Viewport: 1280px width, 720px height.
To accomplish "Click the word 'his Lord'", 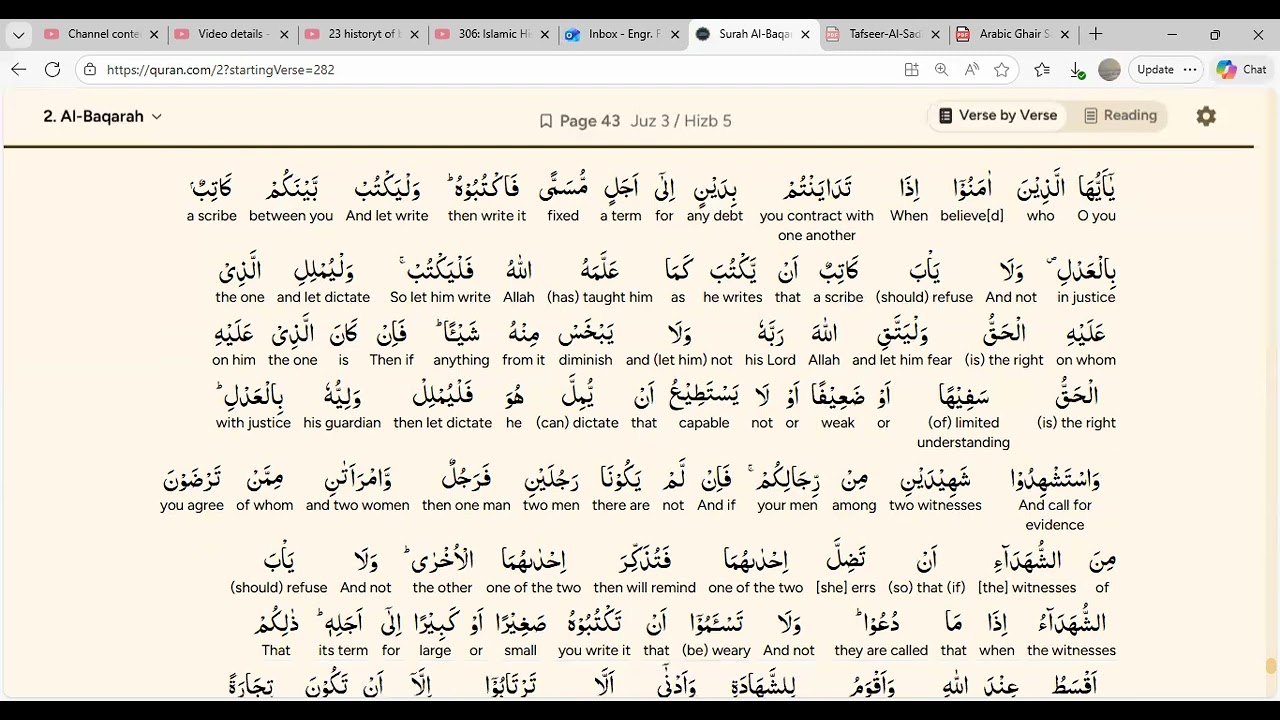I will [770, 361].
